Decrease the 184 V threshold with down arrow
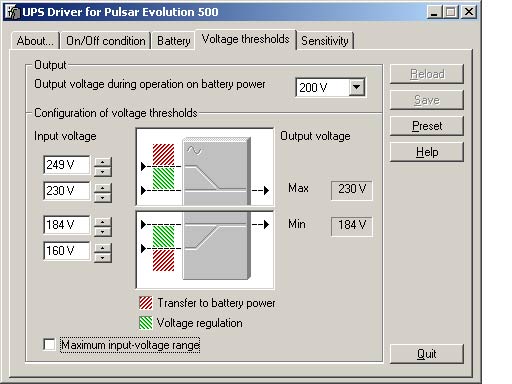 pos(103,232)
